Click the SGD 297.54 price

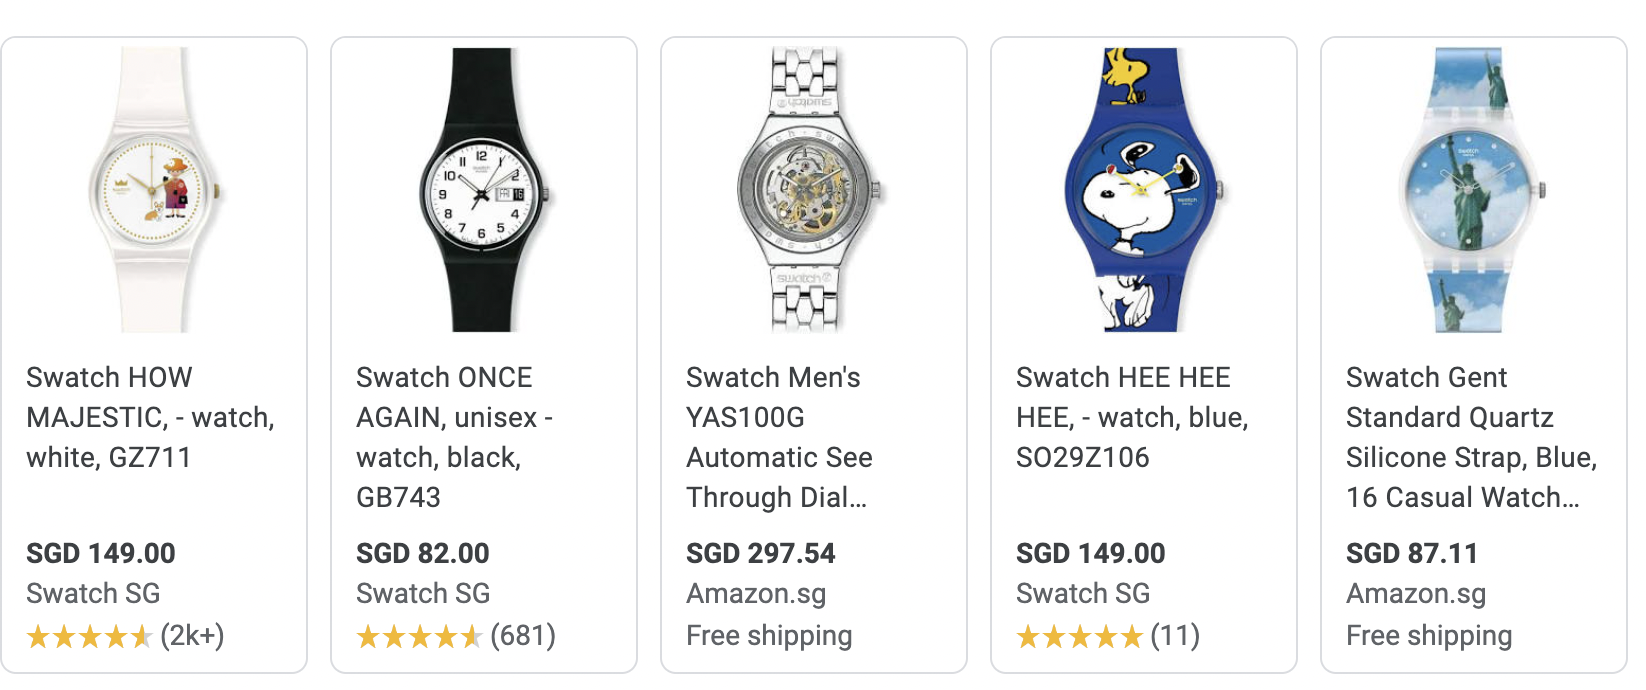click(760, 553)
